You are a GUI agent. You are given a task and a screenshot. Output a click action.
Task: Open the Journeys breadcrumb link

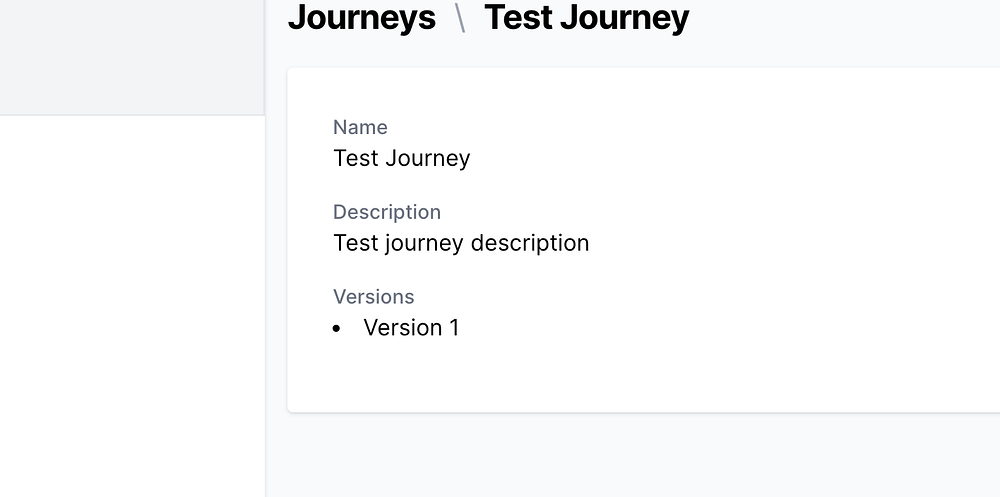point(361,18)
